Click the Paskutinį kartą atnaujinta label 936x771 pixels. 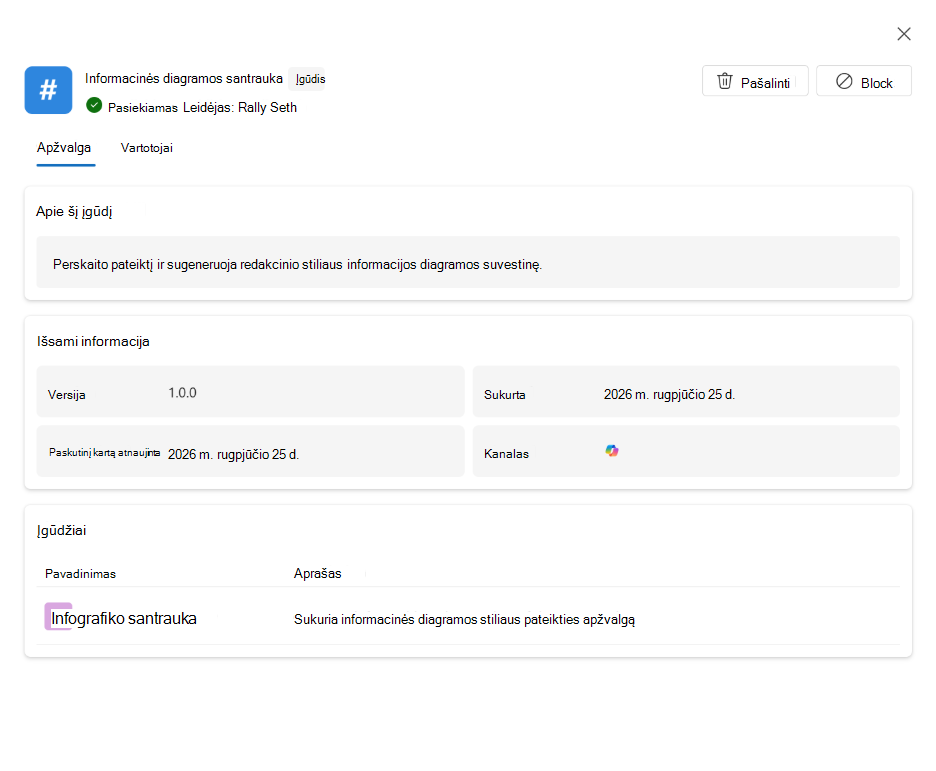click(104, 452)
